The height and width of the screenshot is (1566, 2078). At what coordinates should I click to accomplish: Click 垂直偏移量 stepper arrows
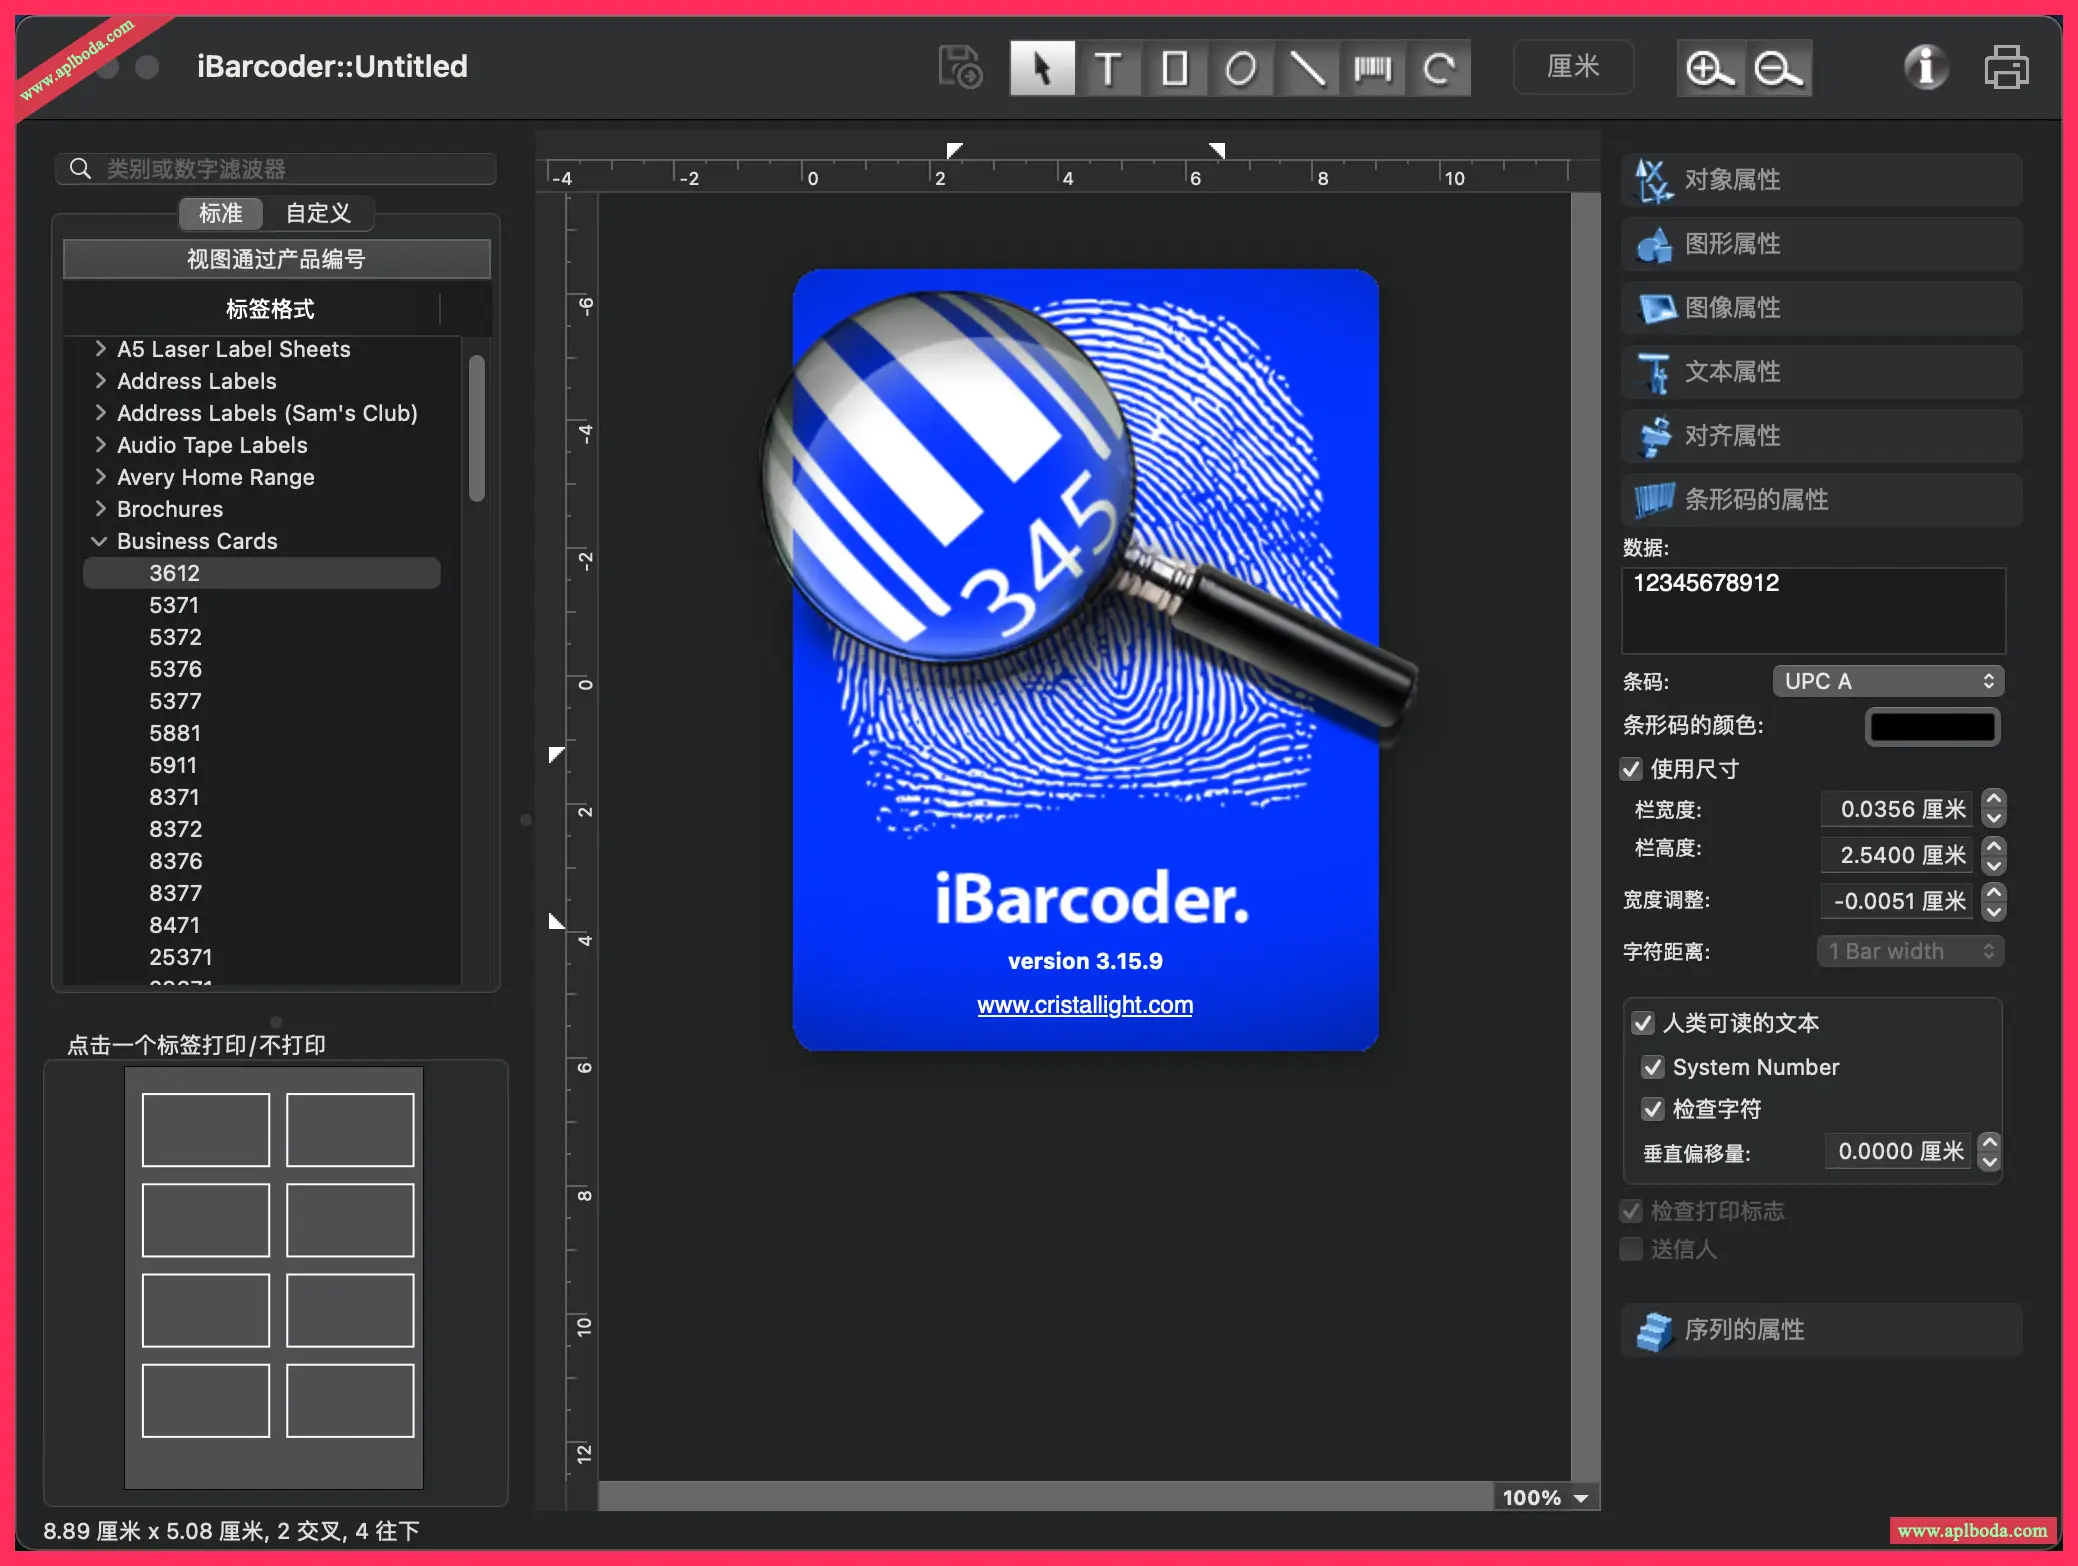click(x=1990, y=1150)
